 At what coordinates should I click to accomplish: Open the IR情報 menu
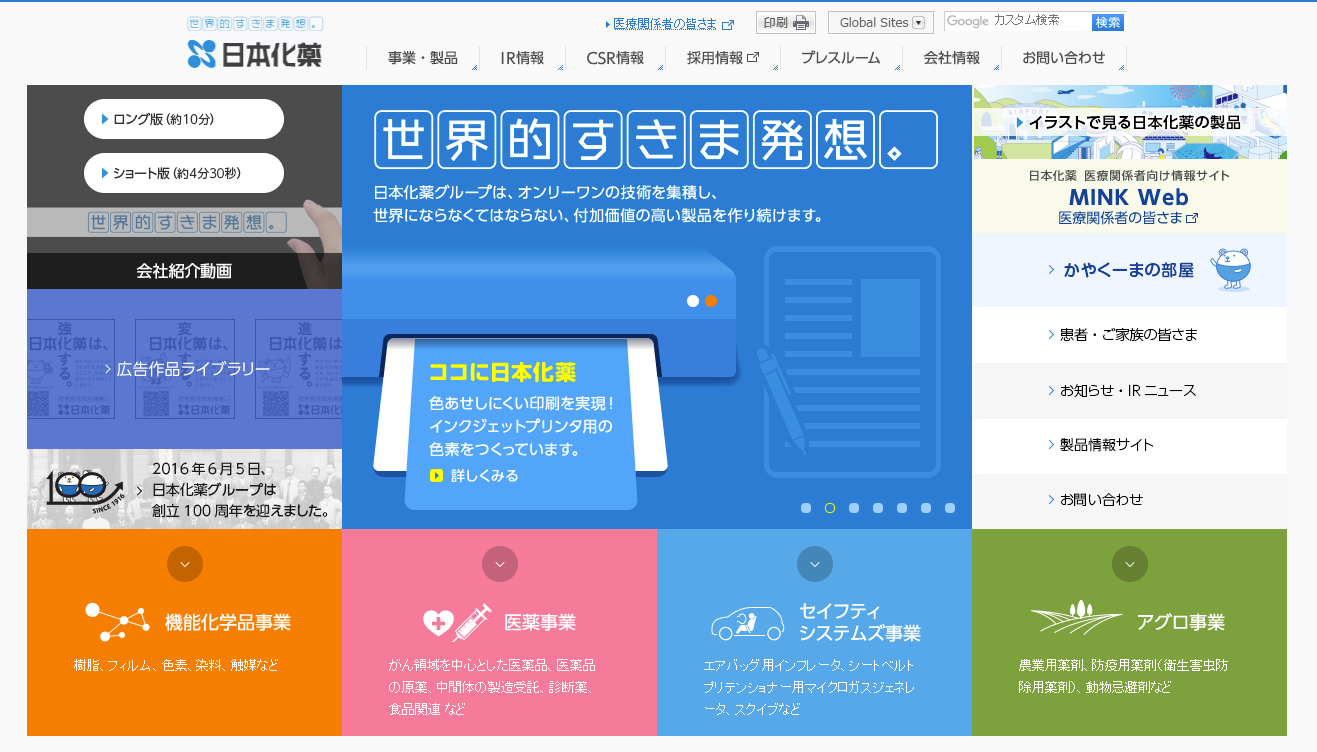pyautogui.click(x=523, y=58)
